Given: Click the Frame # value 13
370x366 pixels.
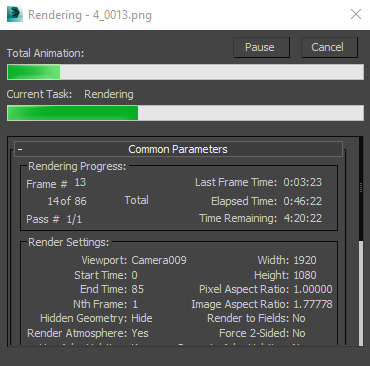Looking at the screenshot, I should click(80, 182).
